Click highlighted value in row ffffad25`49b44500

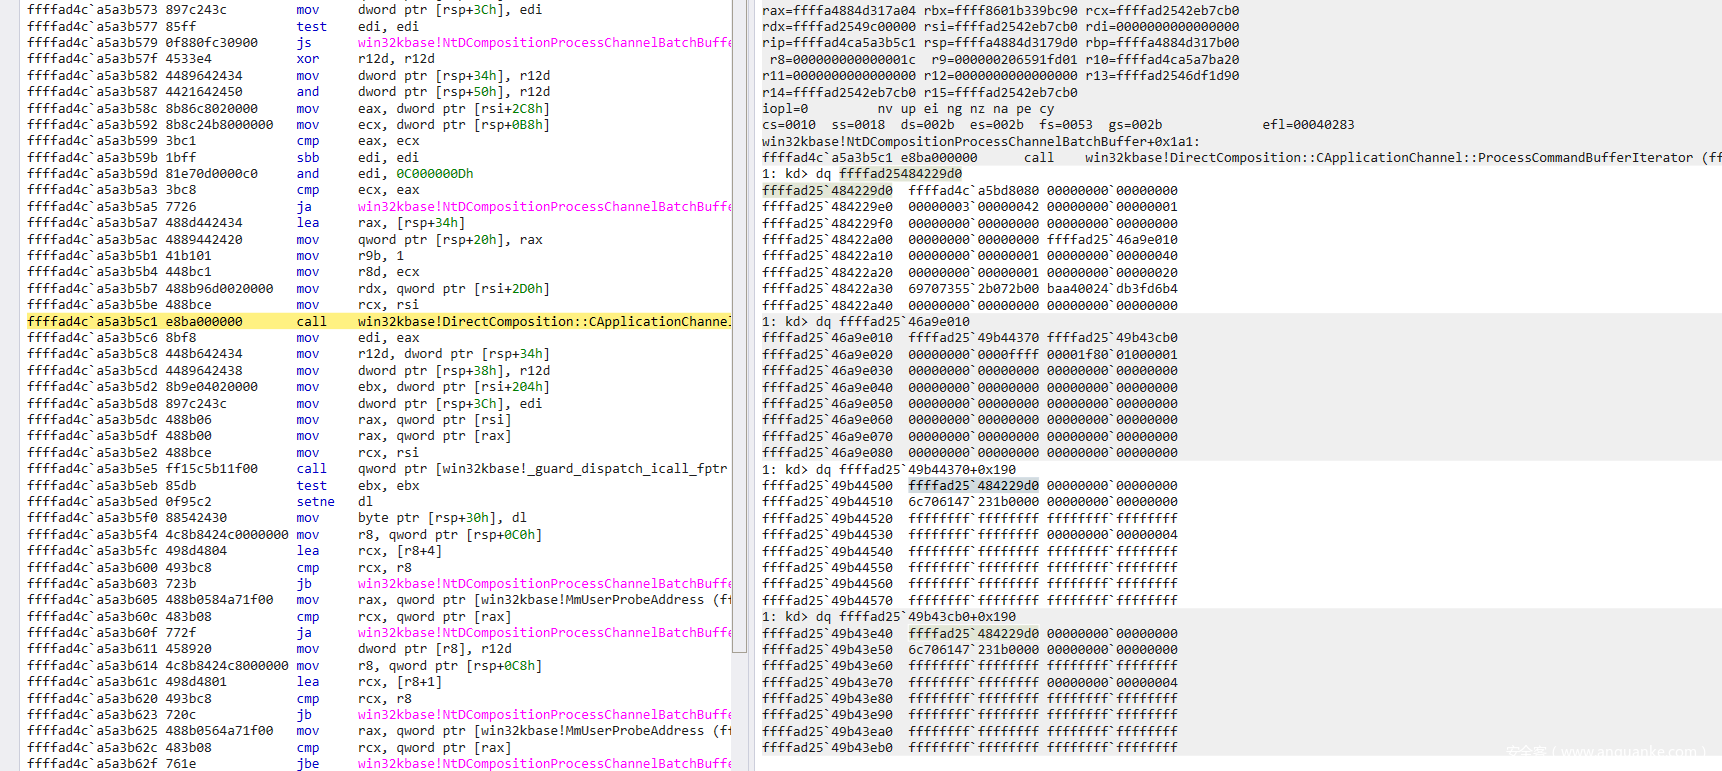(x=973, y=485)
